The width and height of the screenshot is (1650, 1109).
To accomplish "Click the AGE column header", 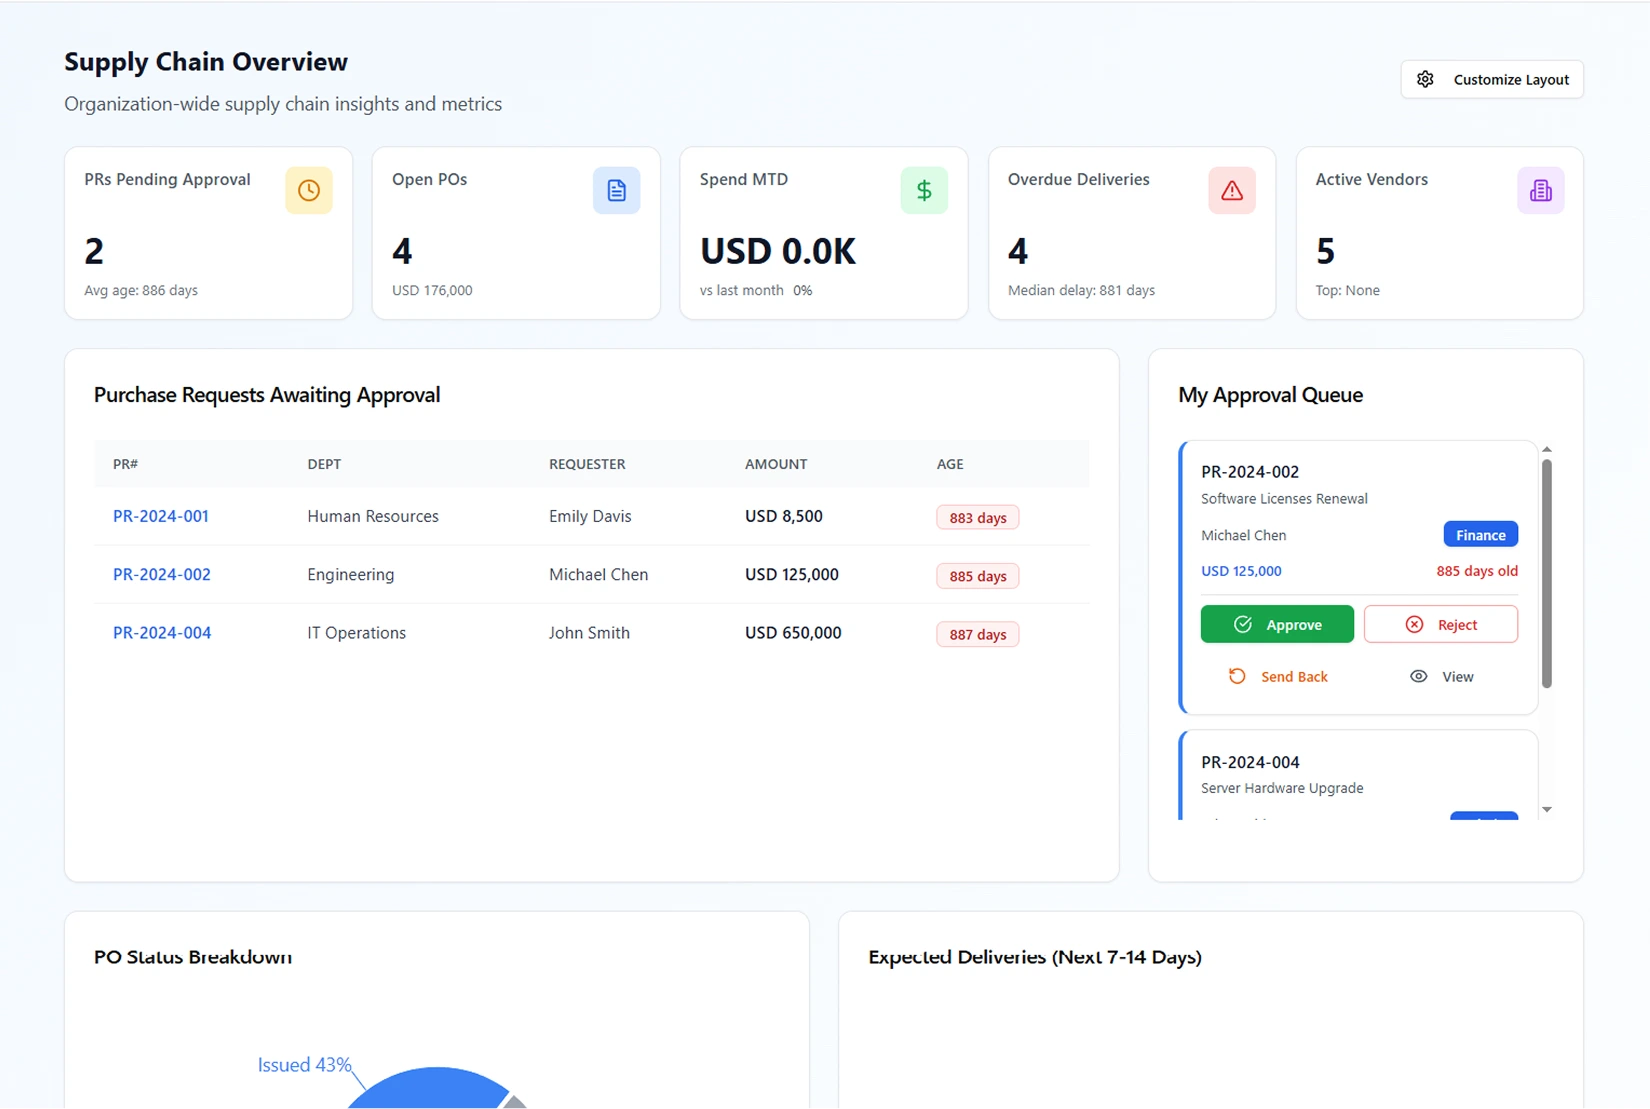I will (950, 464).
